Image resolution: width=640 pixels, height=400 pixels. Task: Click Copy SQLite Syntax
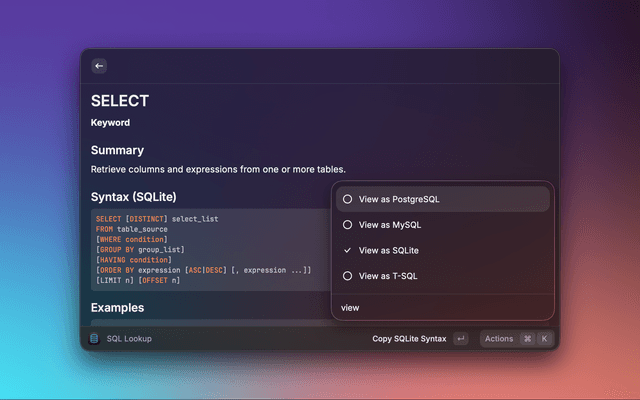[409, 339]
